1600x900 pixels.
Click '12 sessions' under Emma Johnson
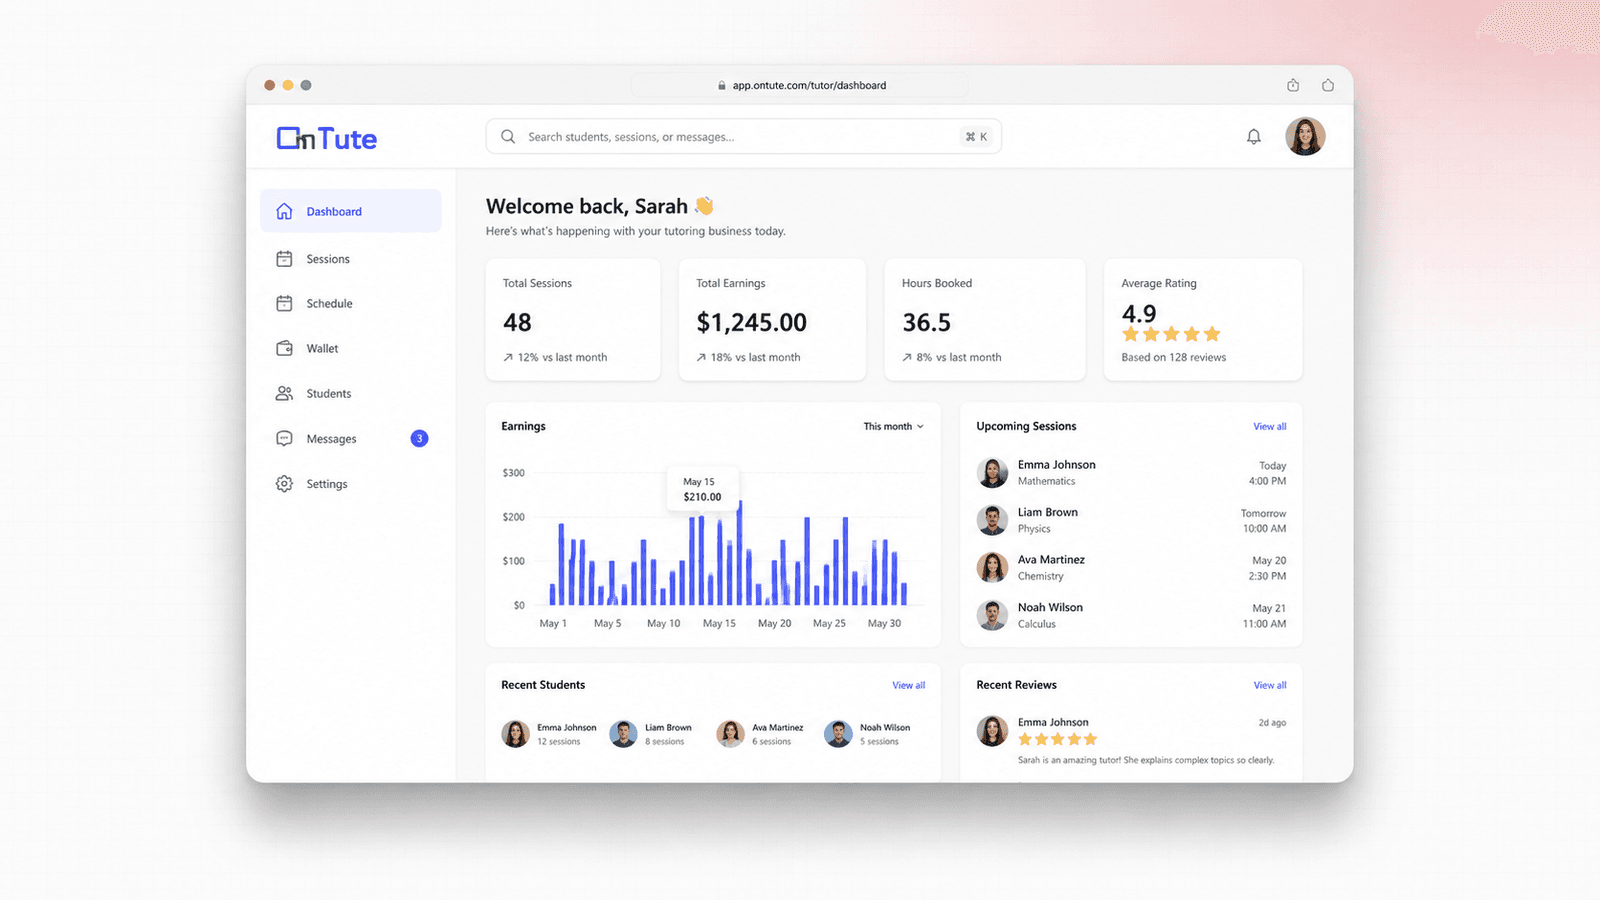(558, 742)
